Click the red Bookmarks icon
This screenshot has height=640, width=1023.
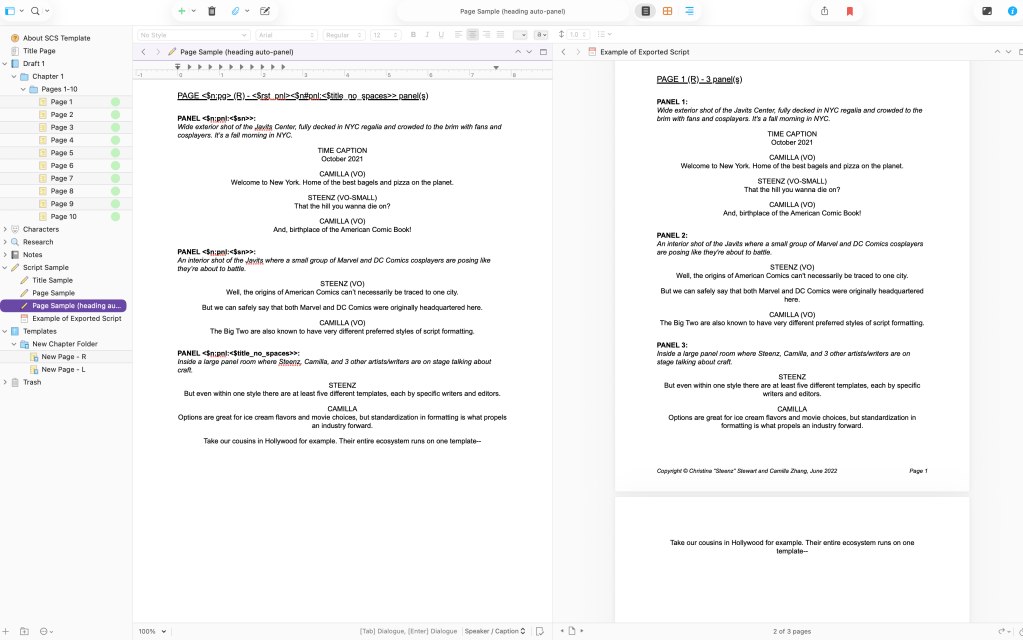click(x=850, y=11)
